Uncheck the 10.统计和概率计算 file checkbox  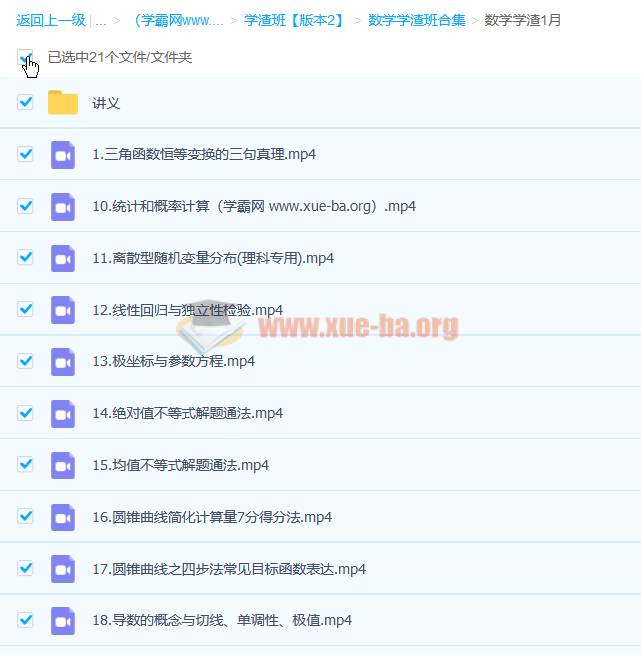click(x=25, y=206)
